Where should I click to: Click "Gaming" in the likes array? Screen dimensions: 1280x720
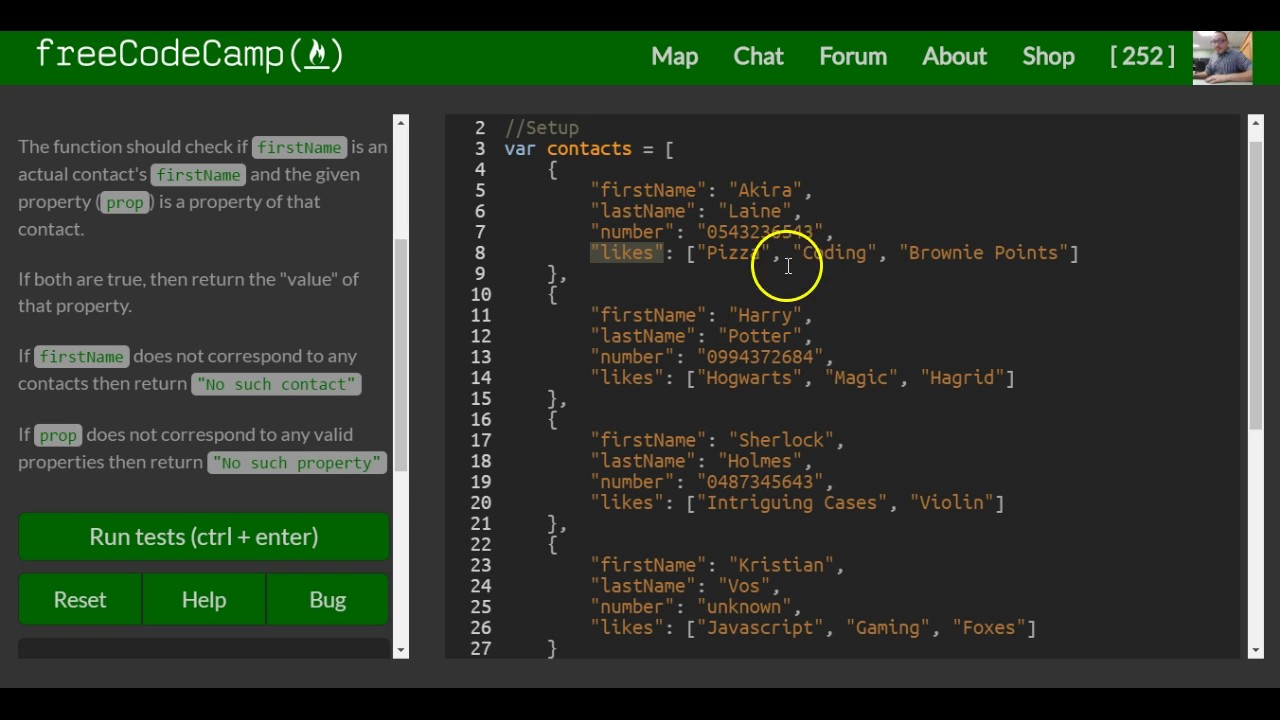point(887,628)
